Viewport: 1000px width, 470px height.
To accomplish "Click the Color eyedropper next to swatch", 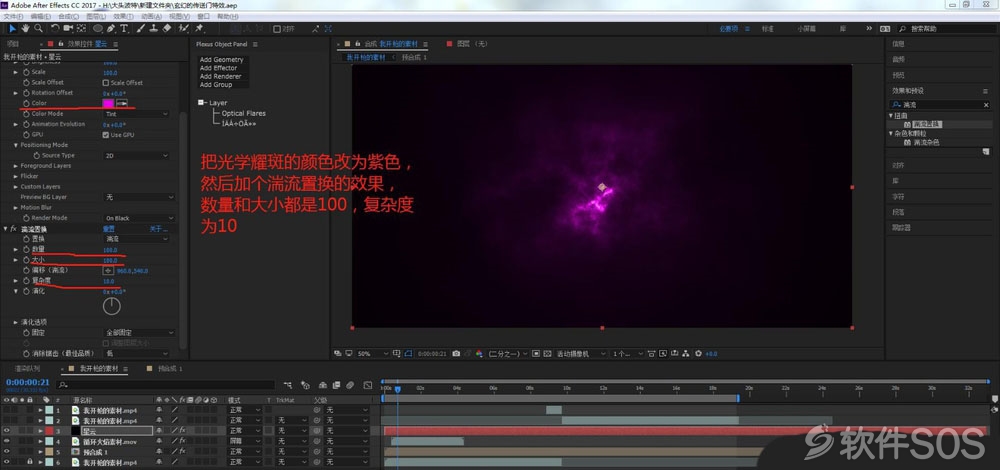I will coord(122,103).
